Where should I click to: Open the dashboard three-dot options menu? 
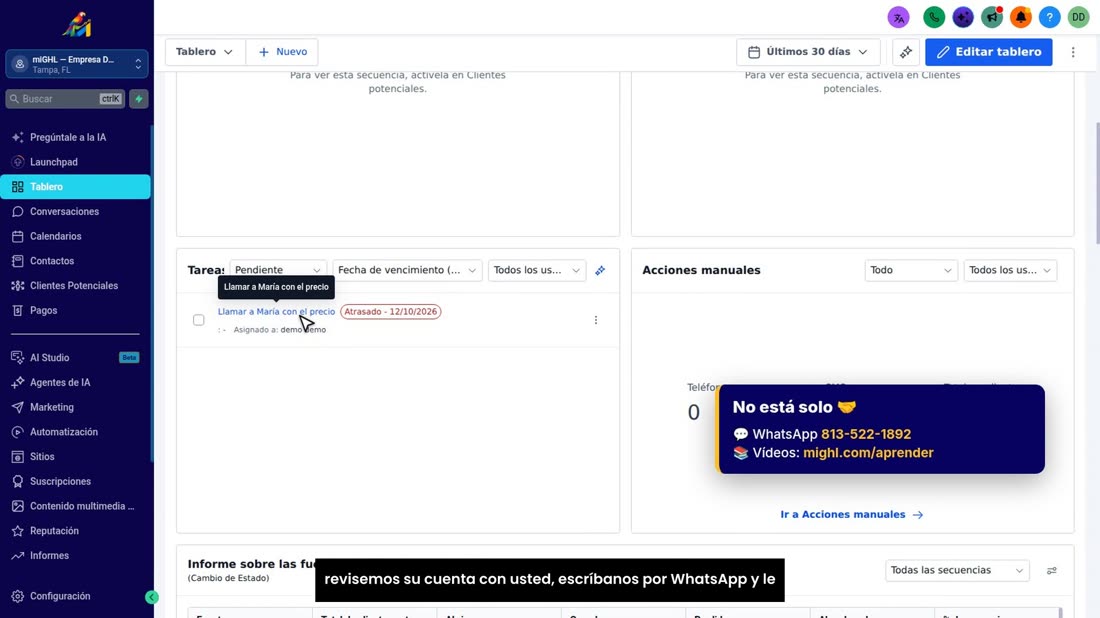1073,52
